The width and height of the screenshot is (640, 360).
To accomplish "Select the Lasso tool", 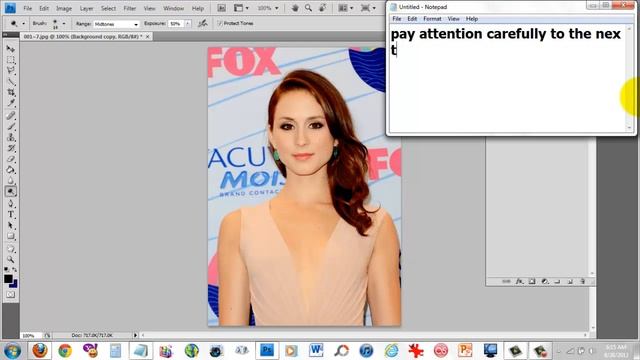I will (11, 71).
